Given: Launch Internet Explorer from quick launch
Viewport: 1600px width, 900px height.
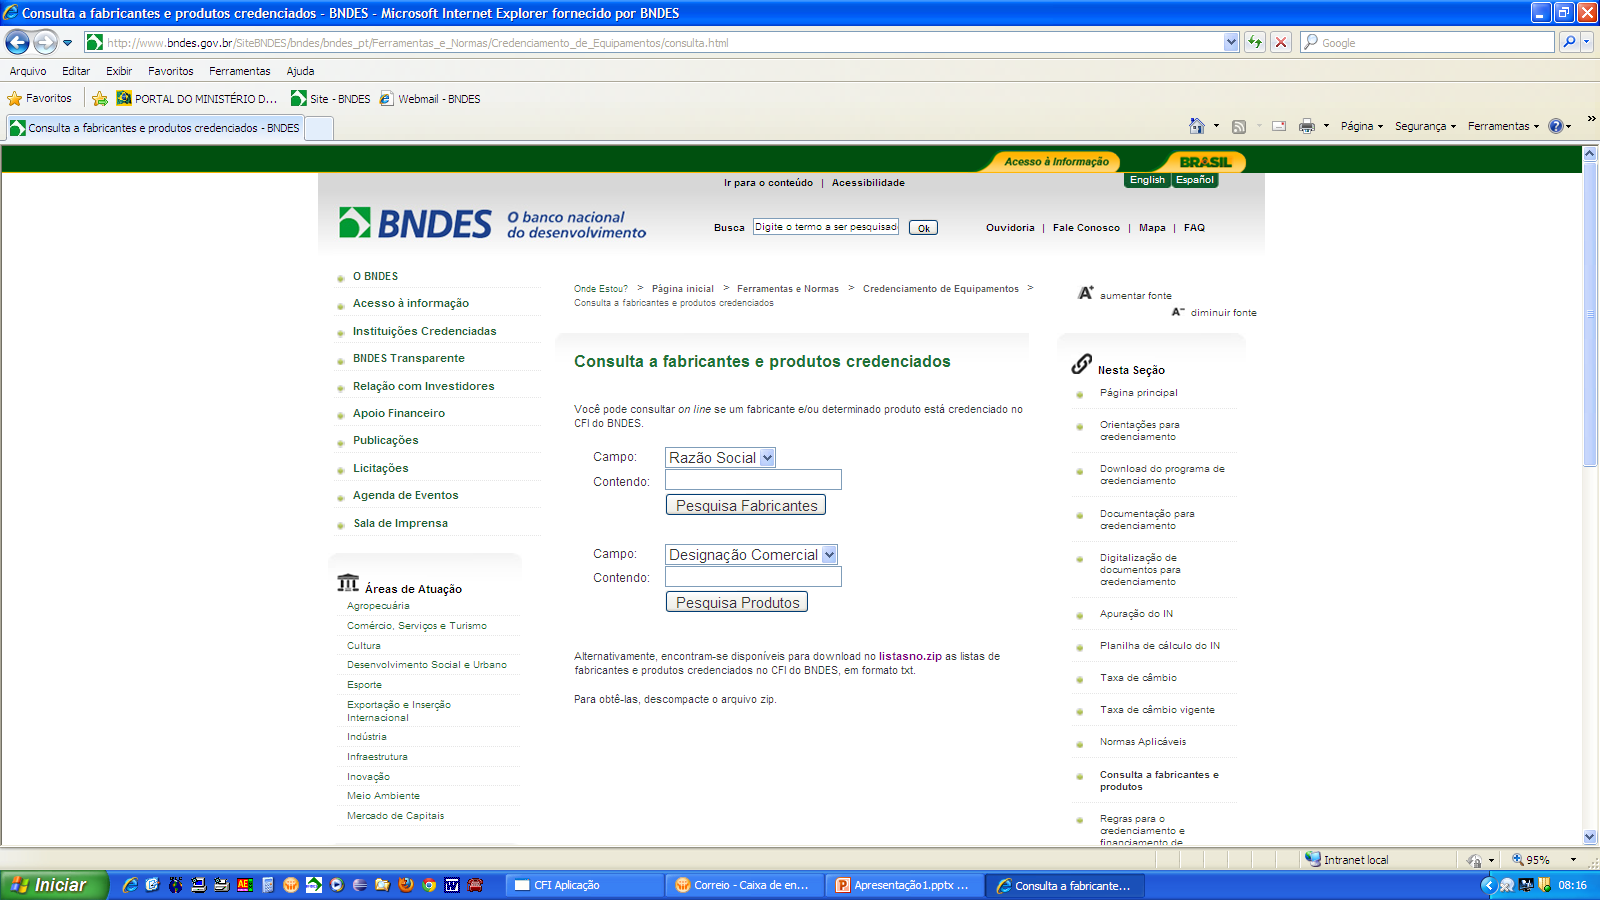Looking at the screenshot, I should click(130, 885).
